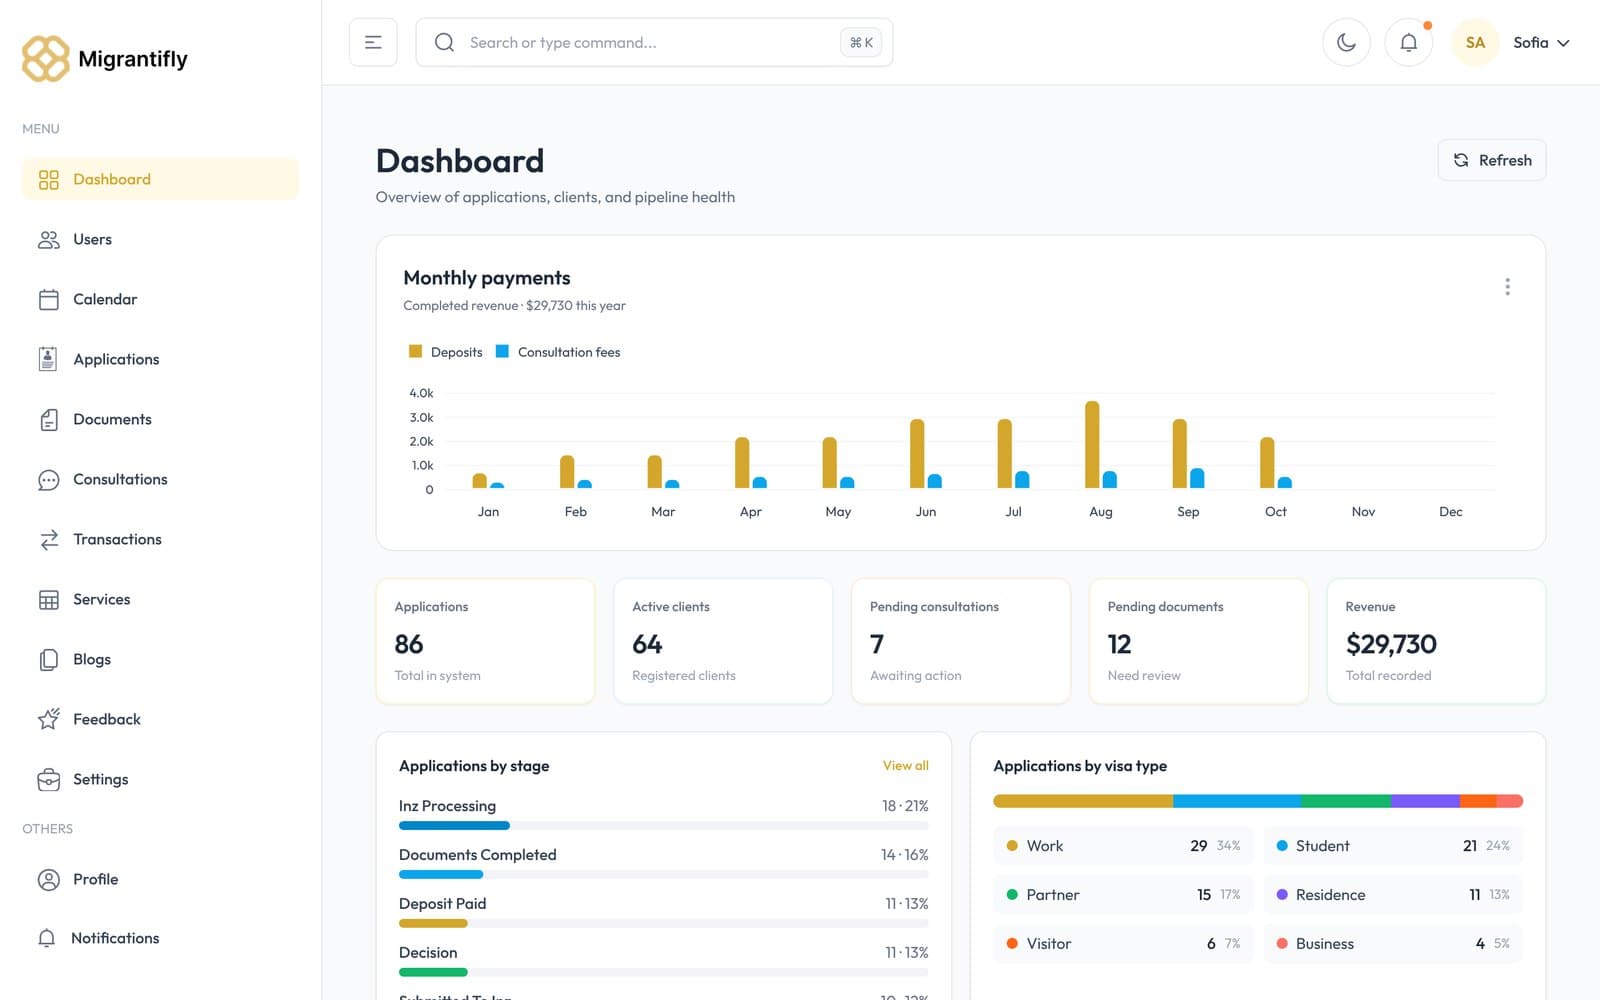Screen dimensions: 1600x1000
Task: Select the Student visa type row
Action: point(1393,846)
